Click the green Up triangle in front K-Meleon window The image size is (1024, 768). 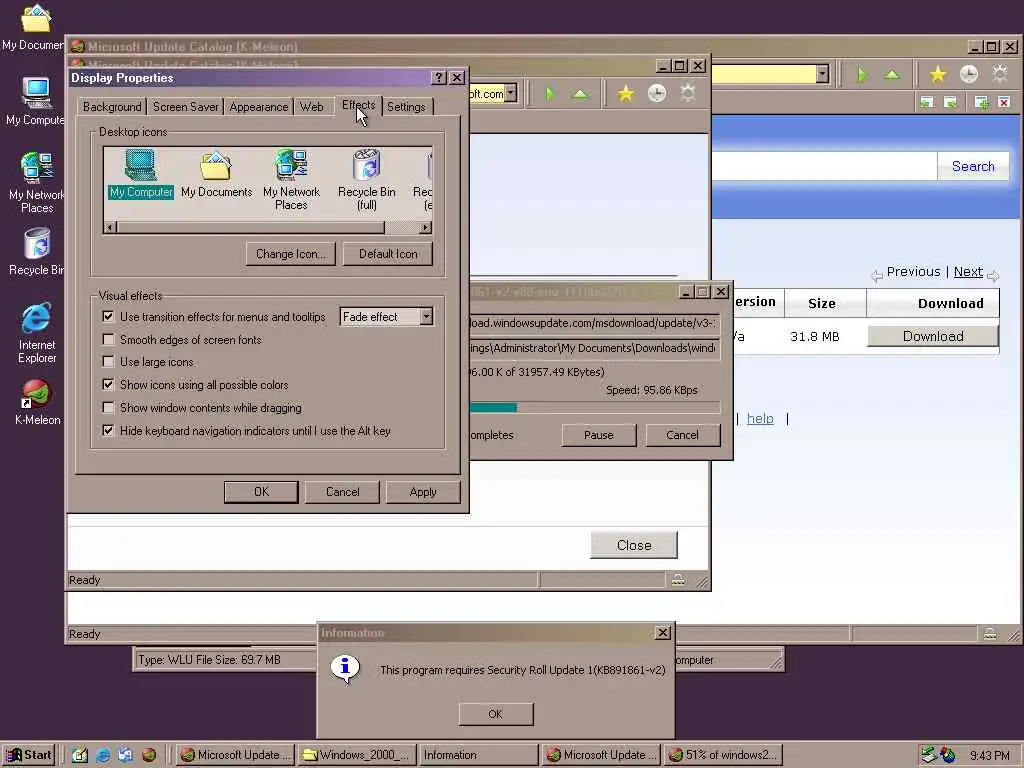point(580,94)
